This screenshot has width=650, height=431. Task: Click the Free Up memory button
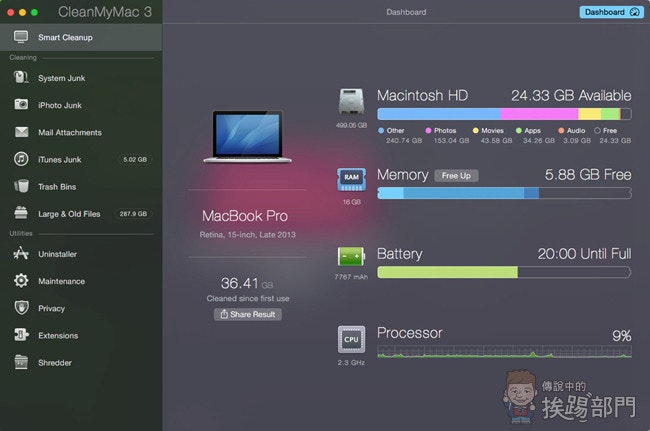tap(456, 176)
